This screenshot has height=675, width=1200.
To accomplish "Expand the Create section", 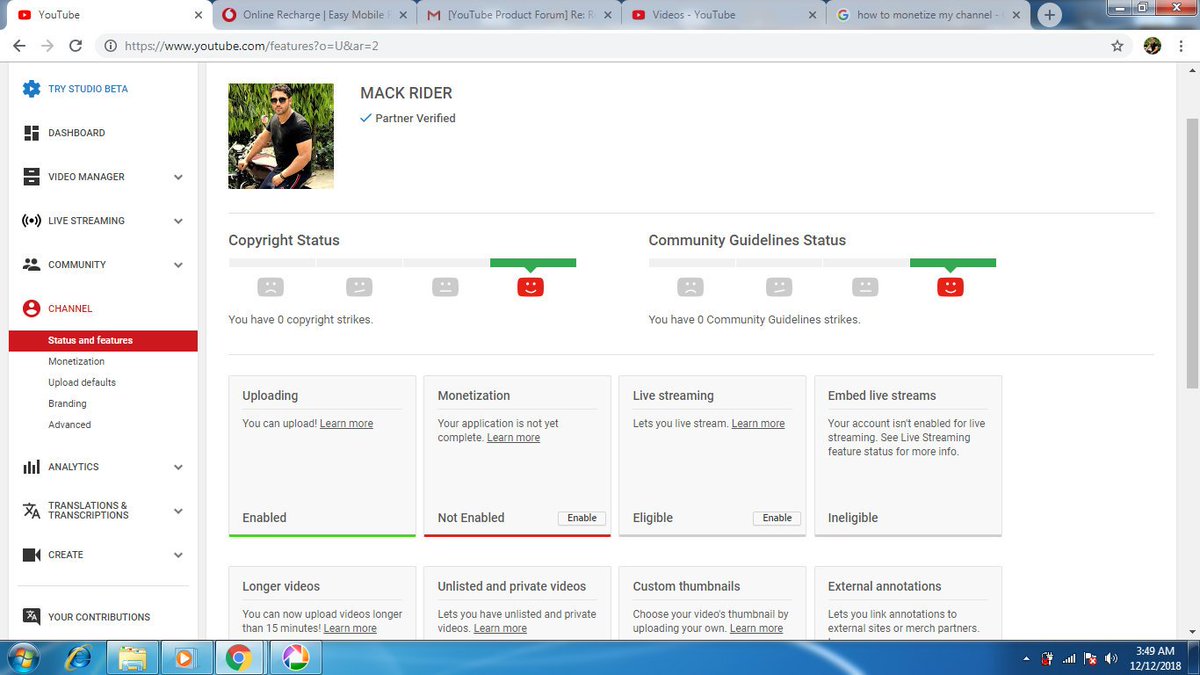I will 178,555.
